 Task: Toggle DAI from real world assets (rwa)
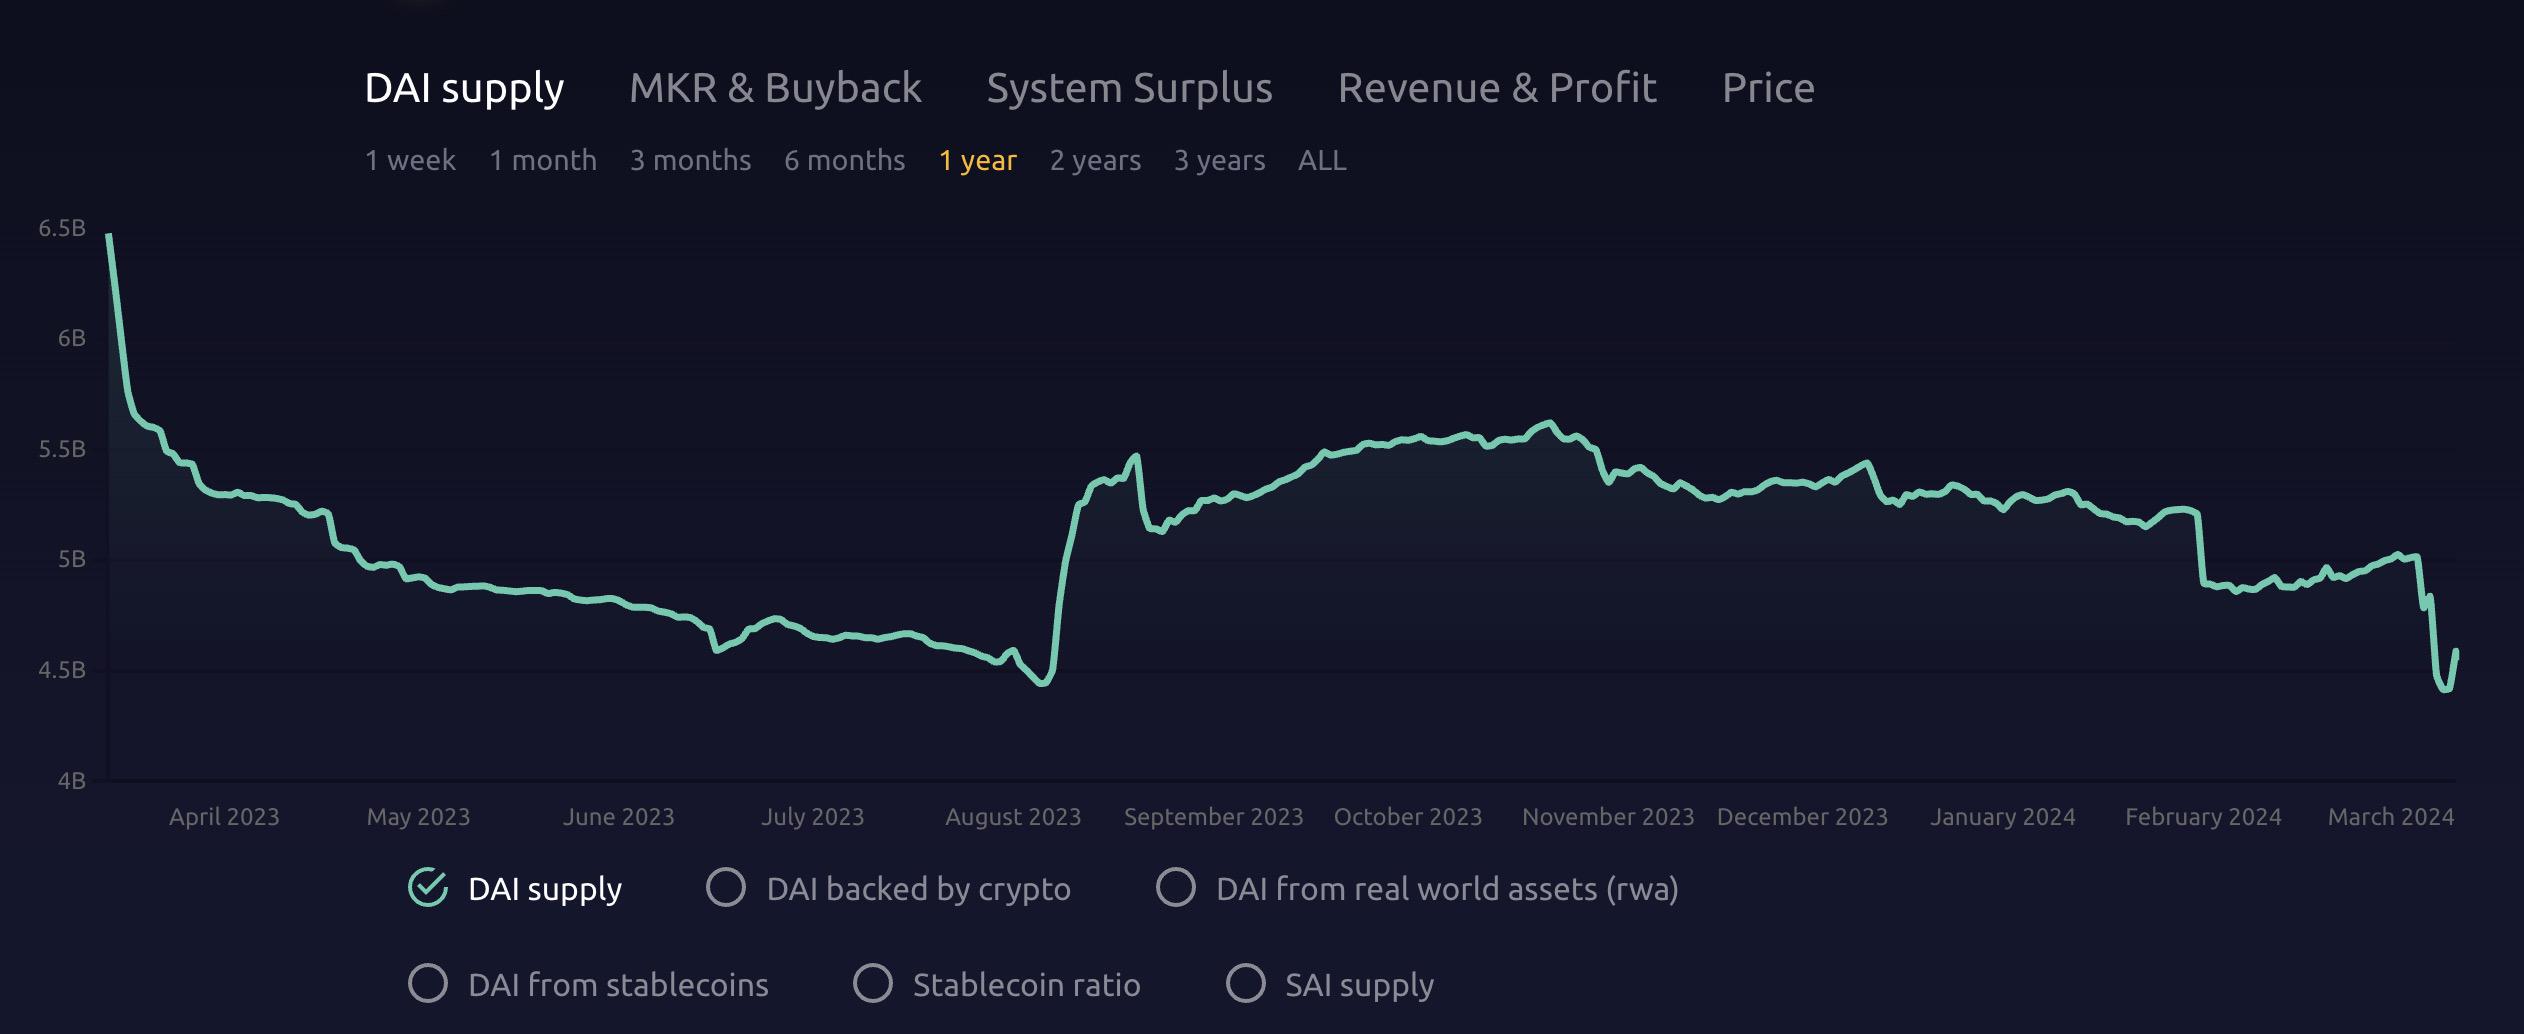pyautogui.click(x=1176, y=887)
